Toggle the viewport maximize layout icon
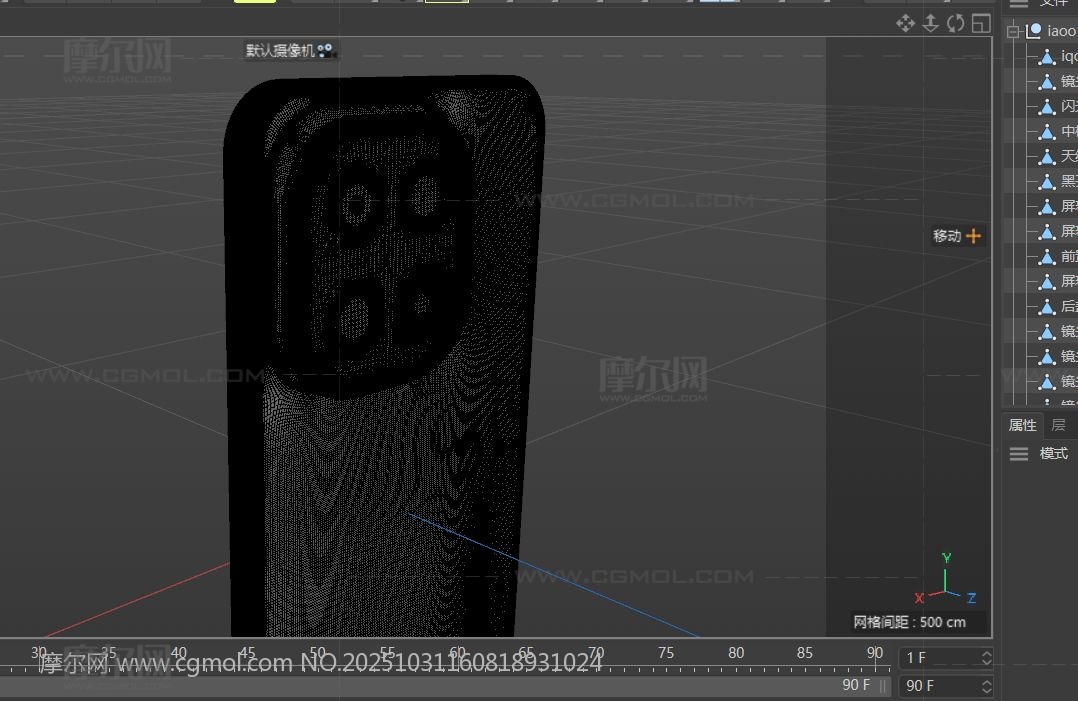 tap(981, 23)
